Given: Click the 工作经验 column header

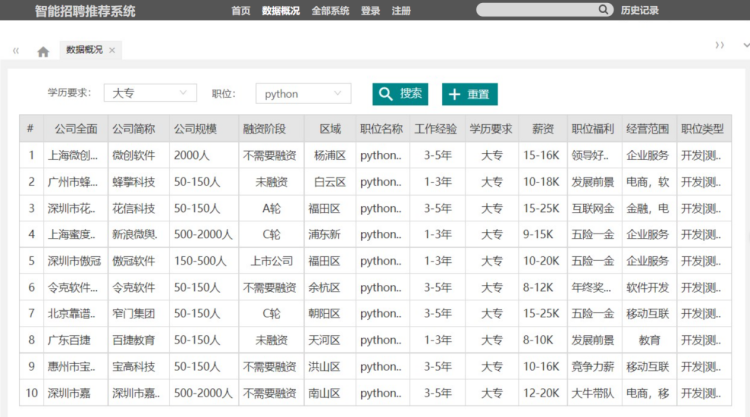Looking at the screenshot, I should click(435, 129).
